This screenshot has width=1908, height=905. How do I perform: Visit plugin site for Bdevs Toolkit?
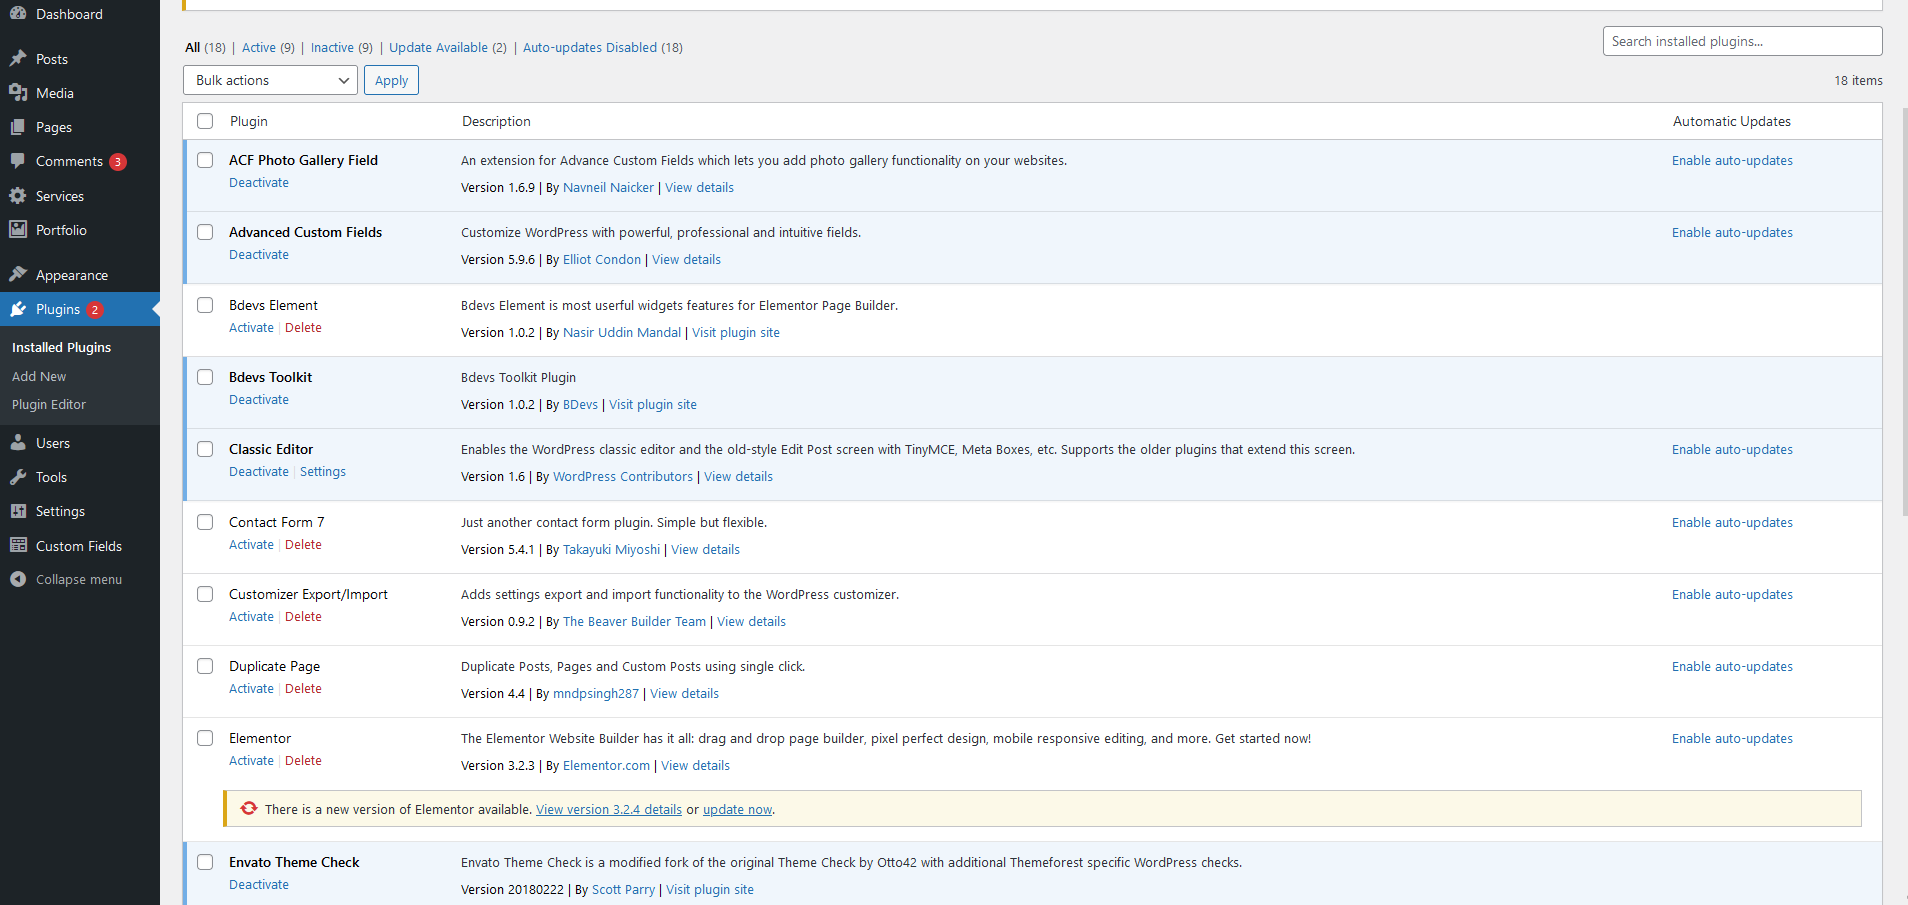tap(653, 404)
